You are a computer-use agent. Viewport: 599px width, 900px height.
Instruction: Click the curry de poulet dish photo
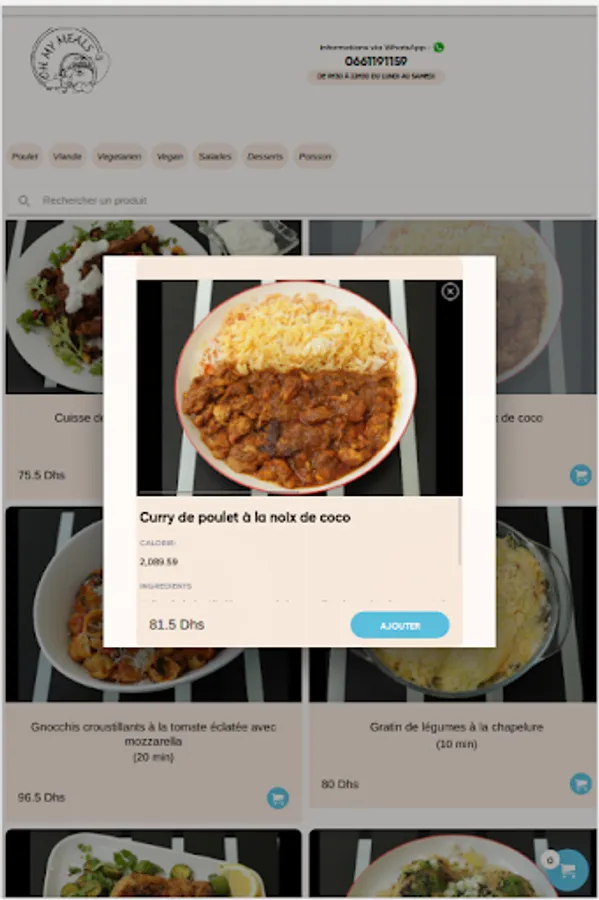point(300,387)
